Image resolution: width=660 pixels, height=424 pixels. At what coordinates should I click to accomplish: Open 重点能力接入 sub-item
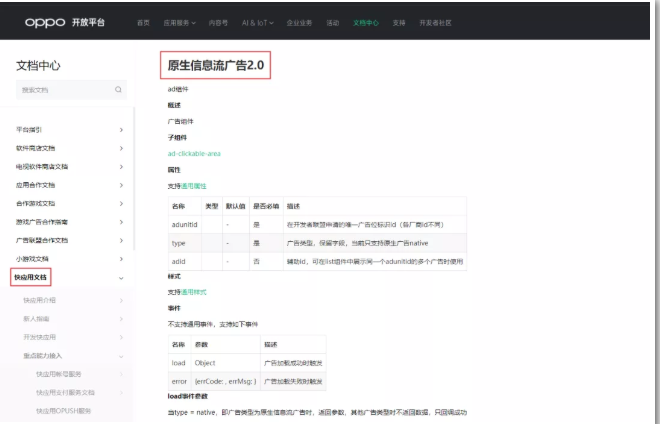click(43, 356)
